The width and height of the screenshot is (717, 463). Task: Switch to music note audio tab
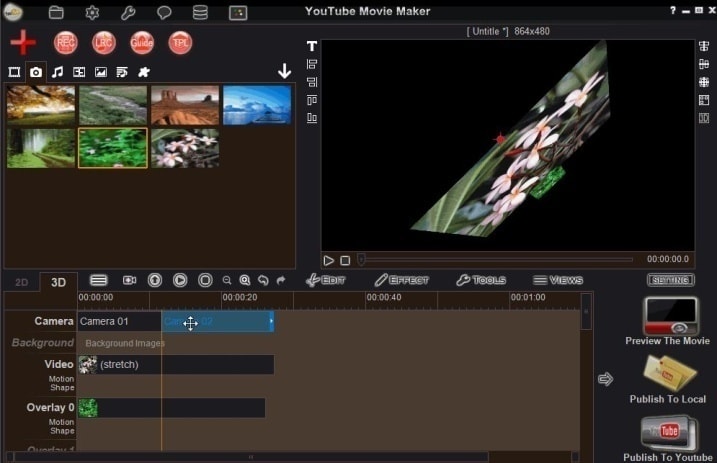point(57,72)
